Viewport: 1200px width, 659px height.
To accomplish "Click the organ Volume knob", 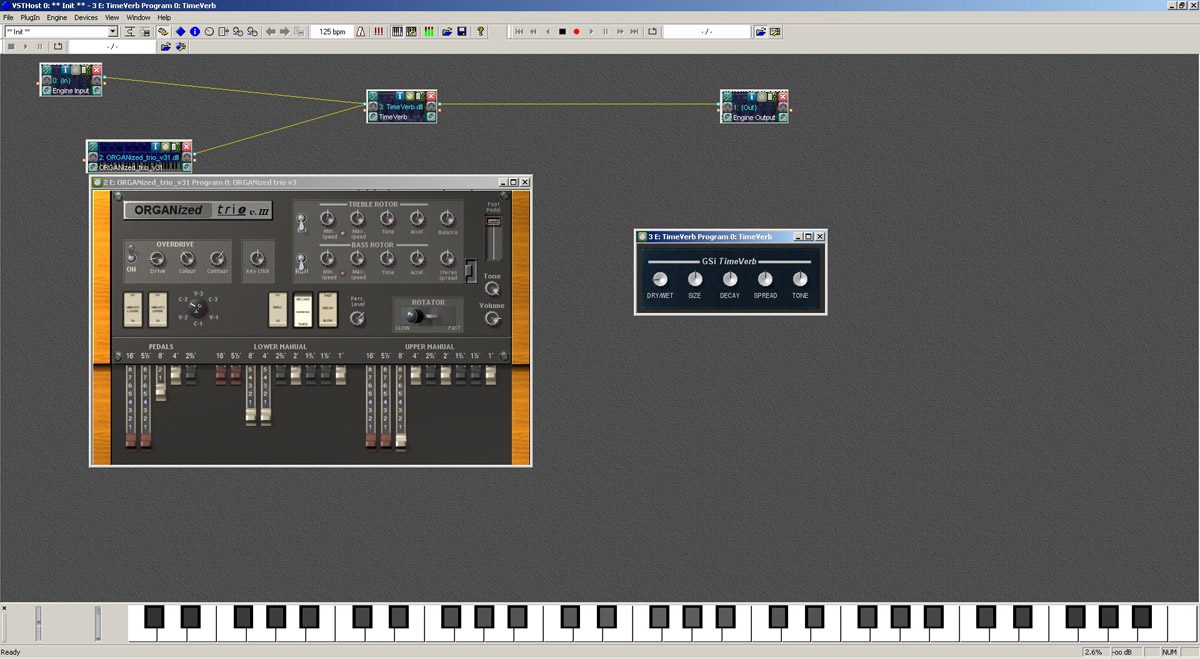I will (492, 318).
